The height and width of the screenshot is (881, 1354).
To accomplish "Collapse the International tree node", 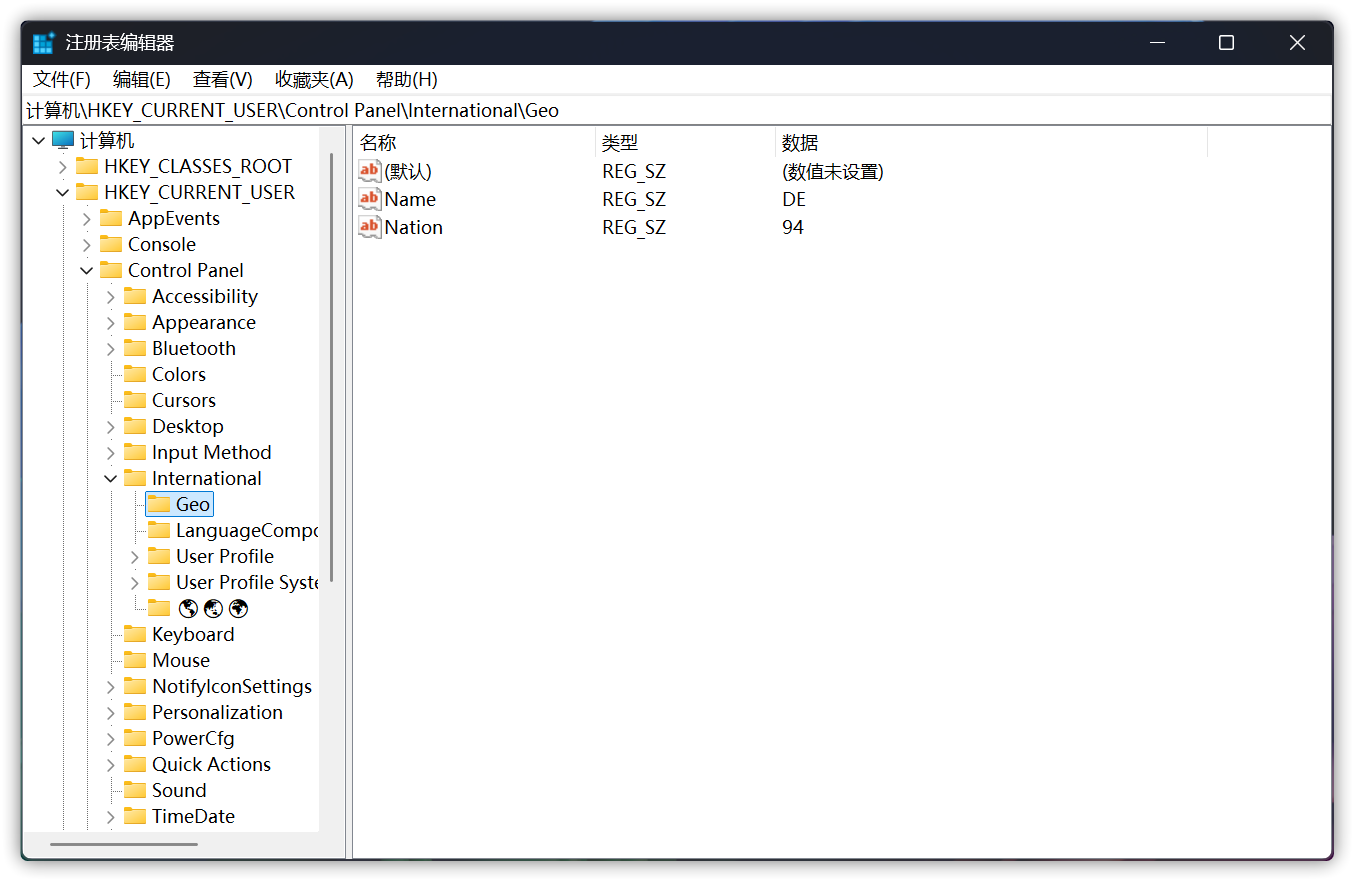I will pyautogui.click(x=111, y=478).
